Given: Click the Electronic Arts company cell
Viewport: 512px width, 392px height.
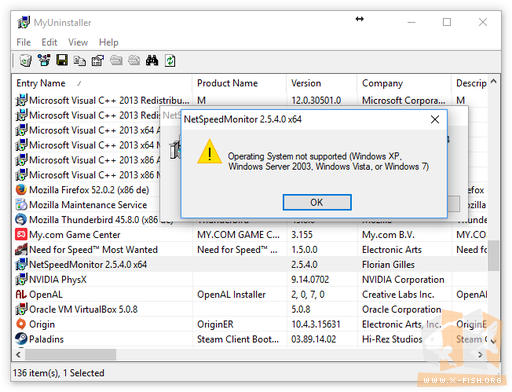Looking at the screenshot, I should (392, 250).
